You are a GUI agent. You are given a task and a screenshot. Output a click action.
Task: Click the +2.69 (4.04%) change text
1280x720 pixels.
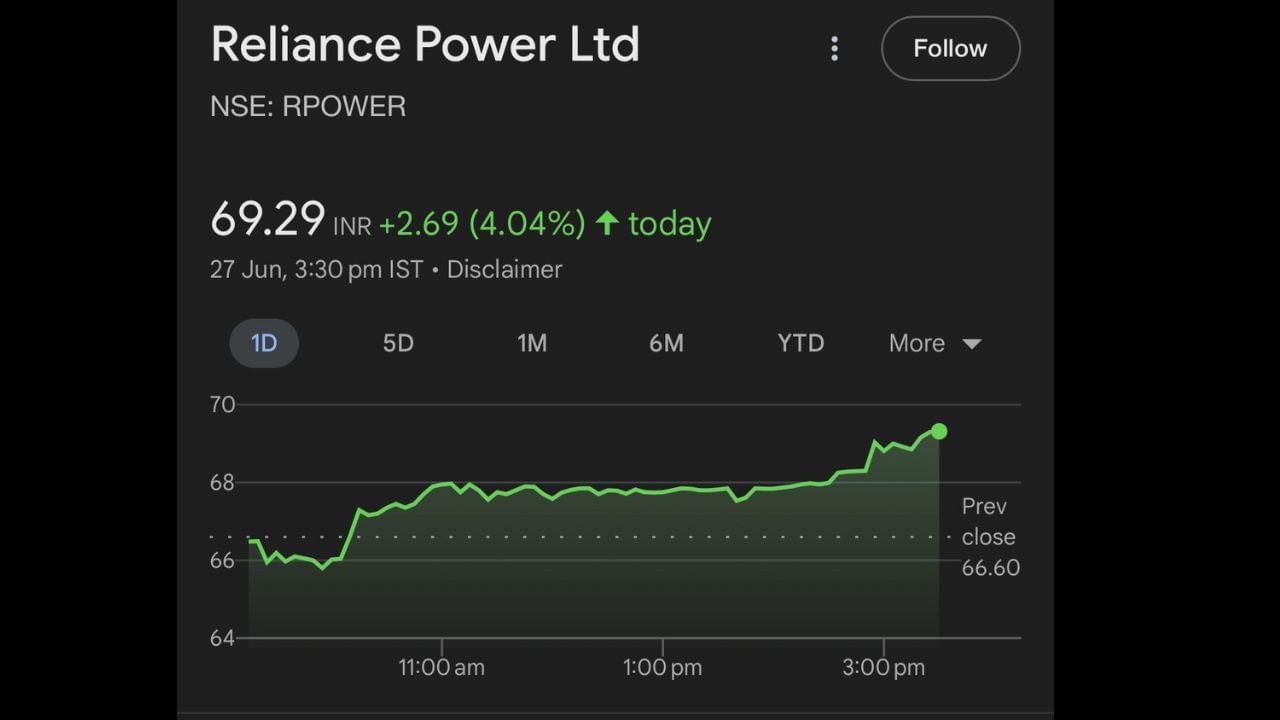[x=481, y=223]
